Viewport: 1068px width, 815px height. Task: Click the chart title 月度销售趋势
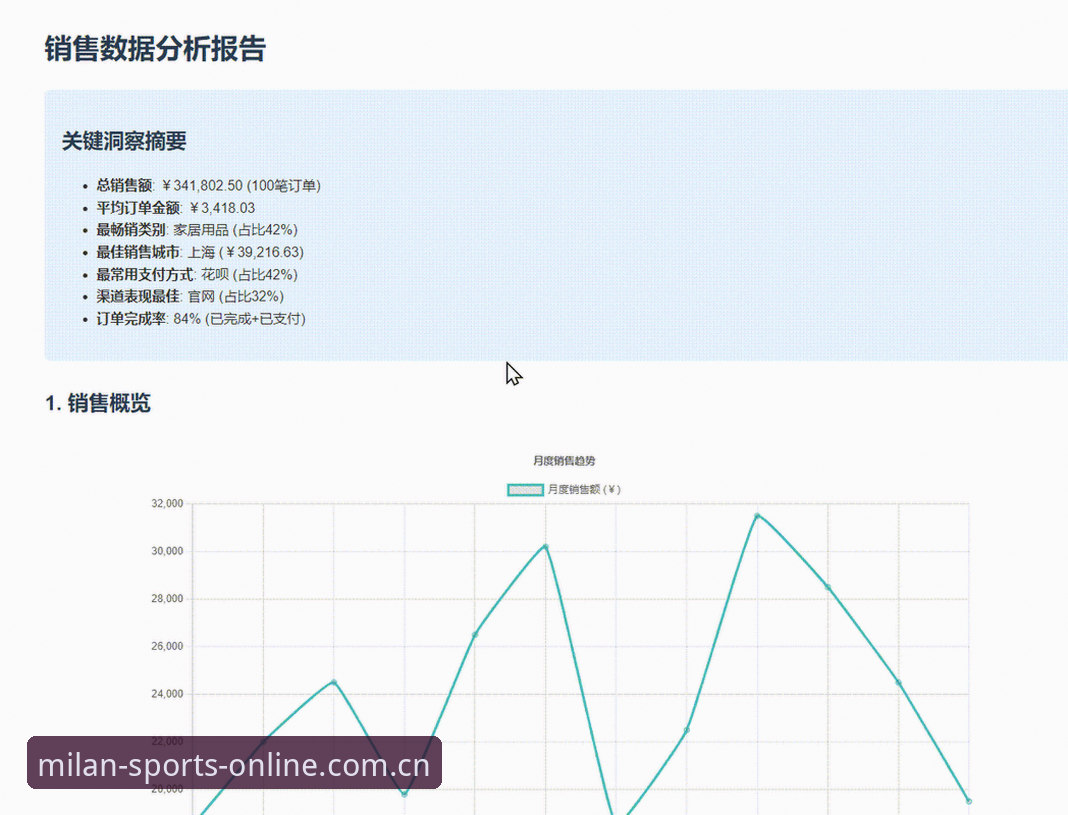[564, 461]
